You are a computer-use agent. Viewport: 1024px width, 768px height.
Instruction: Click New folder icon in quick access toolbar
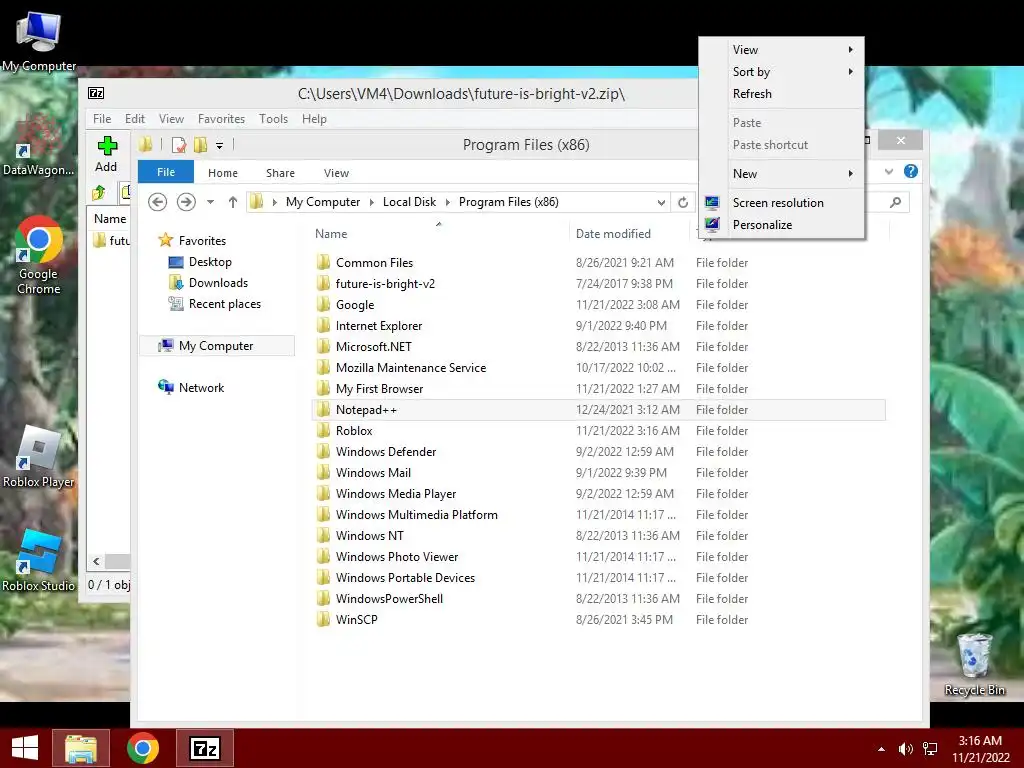(x=200, y=144)
